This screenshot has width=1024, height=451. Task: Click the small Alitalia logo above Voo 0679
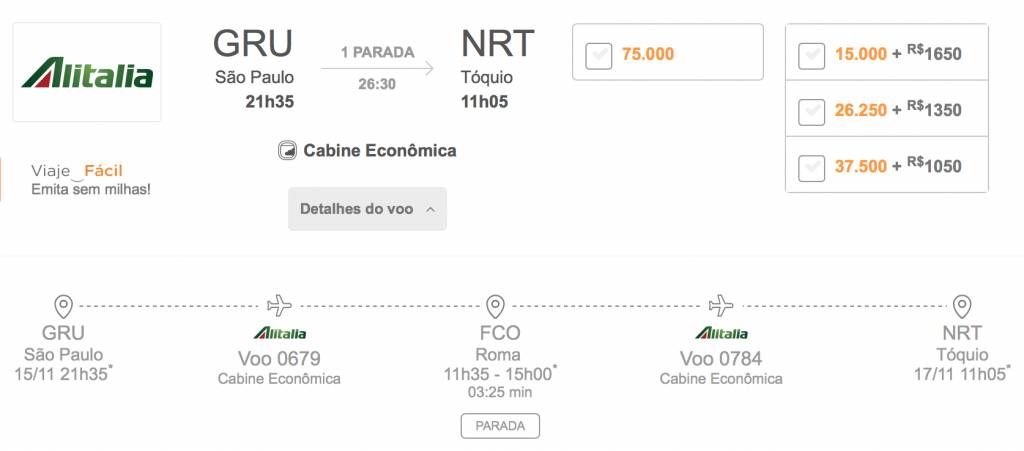280,333
